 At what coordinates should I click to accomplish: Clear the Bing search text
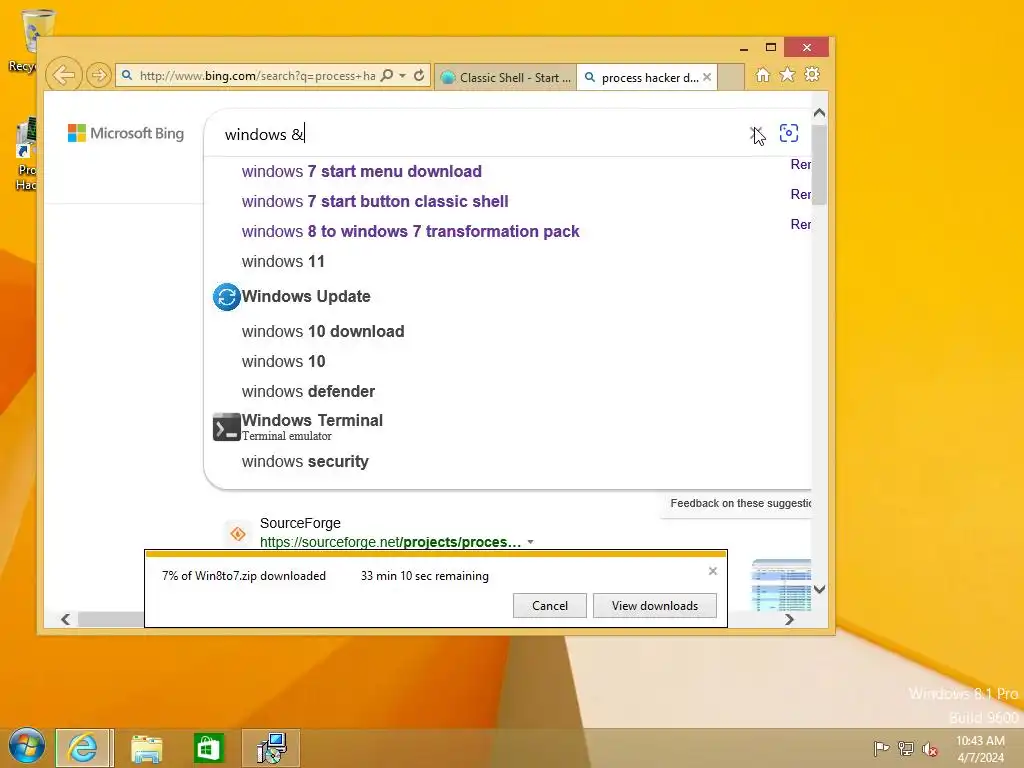[756, 134]
